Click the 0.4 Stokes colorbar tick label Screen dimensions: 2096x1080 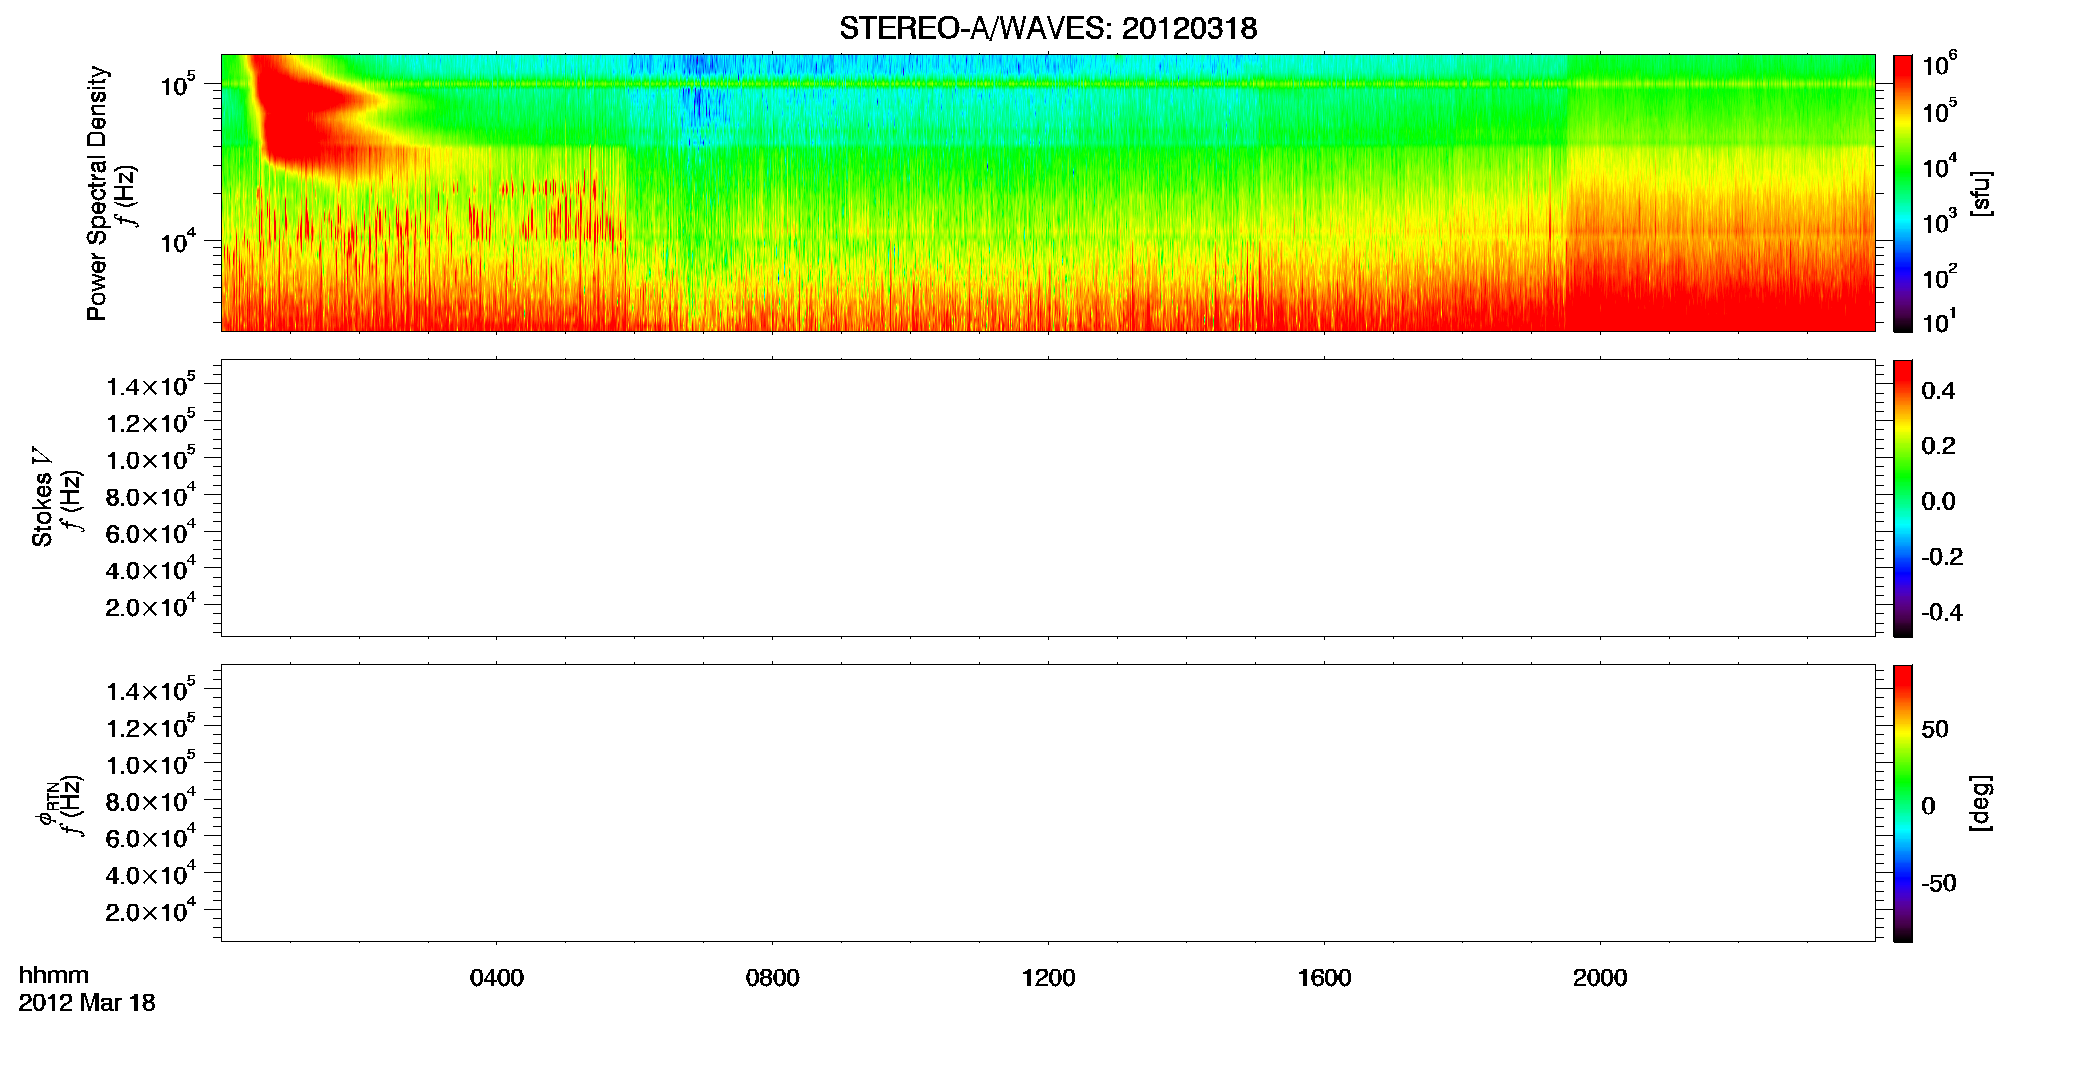1938,391
